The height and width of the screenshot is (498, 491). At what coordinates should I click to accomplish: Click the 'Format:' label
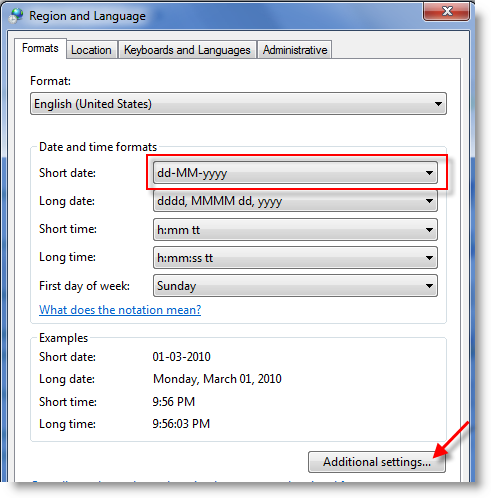point(50,81)
